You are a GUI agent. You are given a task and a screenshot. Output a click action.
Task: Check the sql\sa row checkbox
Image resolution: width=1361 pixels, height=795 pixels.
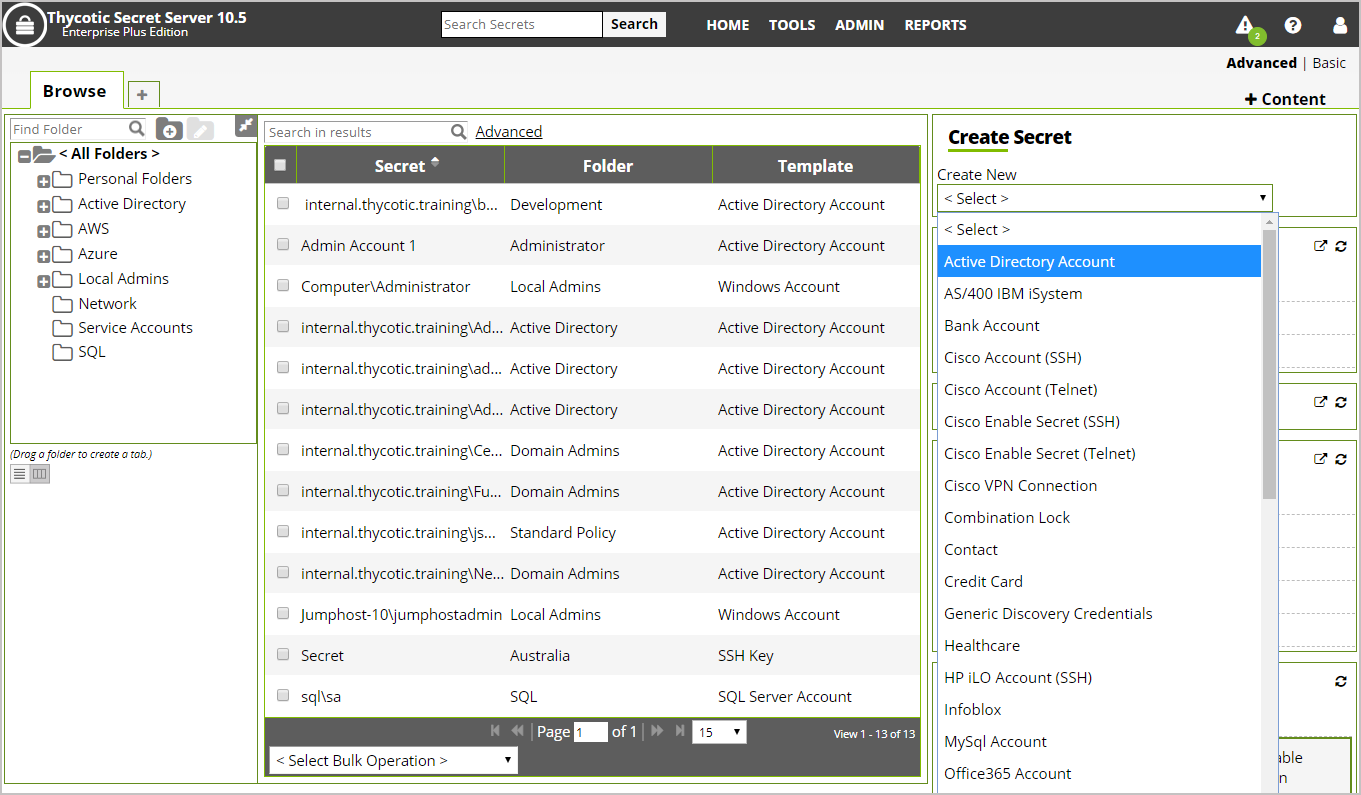[283, 695]
